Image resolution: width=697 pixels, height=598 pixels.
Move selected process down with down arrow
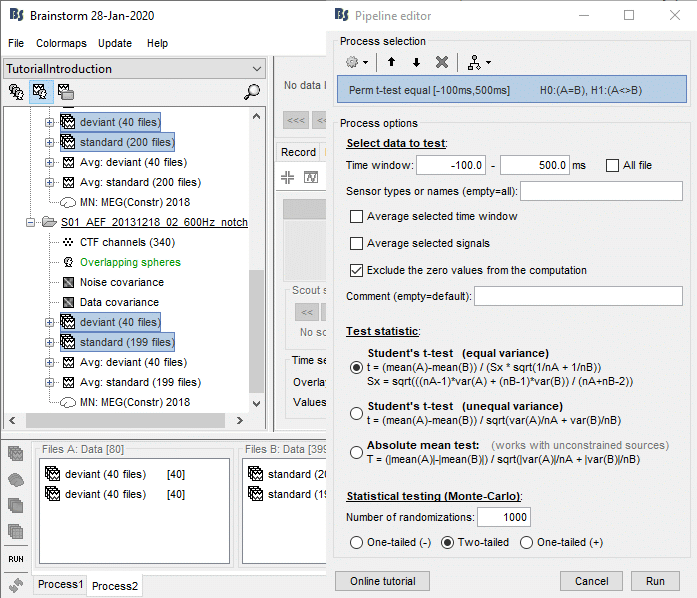pos(416,62)
